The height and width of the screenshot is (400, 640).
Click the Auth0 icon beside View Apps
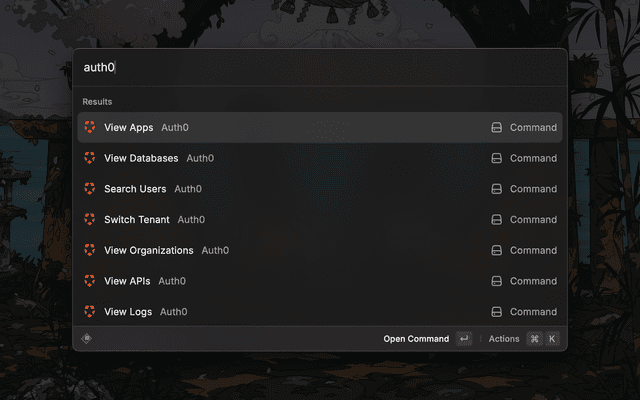pyautogui.click(x=89, y=128)
